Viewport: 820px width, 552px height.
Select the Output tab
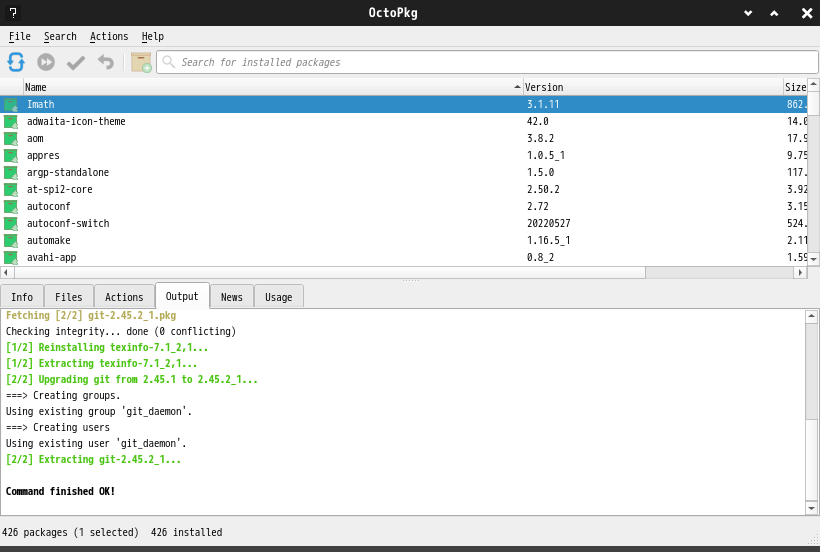(182, 296)
